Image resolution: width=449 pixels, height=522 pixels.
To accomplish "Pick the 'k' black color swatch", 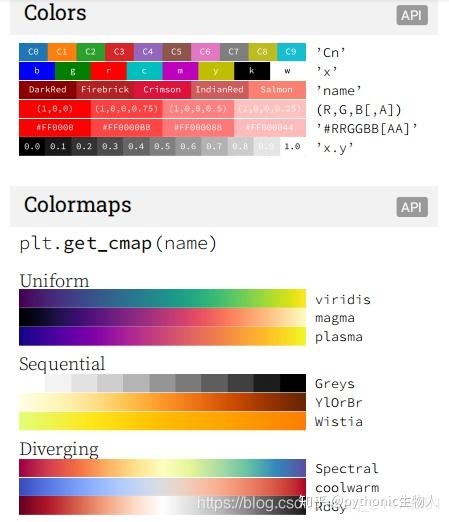I will (252, 71).
